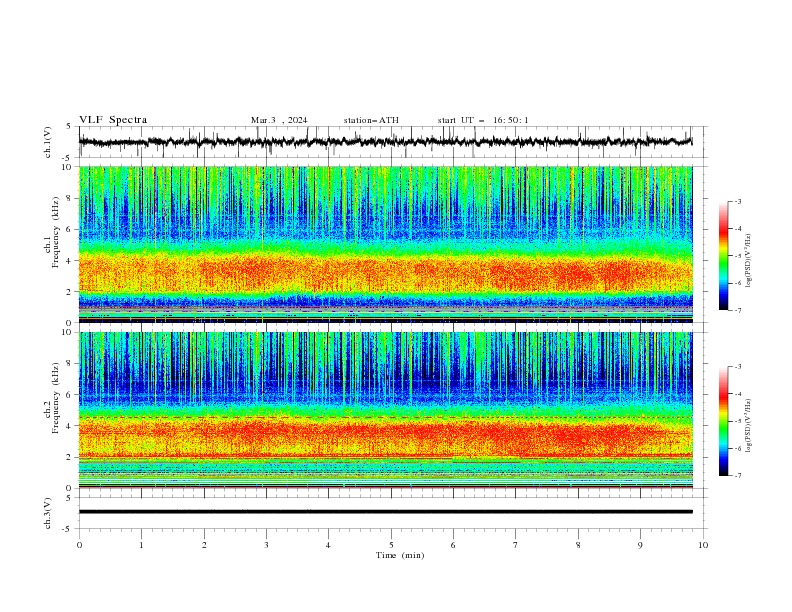Click the ch.2 "log(PSD)(V²/Hz)" colorbar label

click(748, 425)
